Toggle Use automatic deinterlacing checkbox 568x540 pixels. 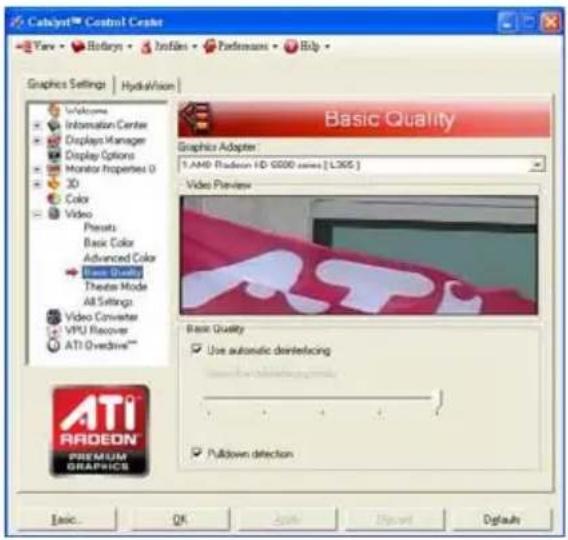point(196,349)
